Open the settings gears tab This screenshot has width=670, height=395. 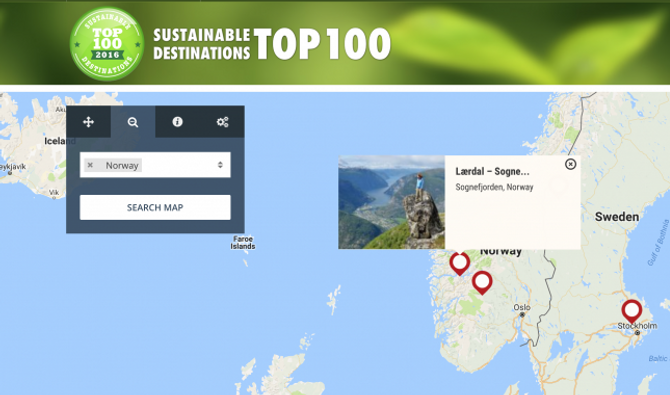[x=222, y=122]
